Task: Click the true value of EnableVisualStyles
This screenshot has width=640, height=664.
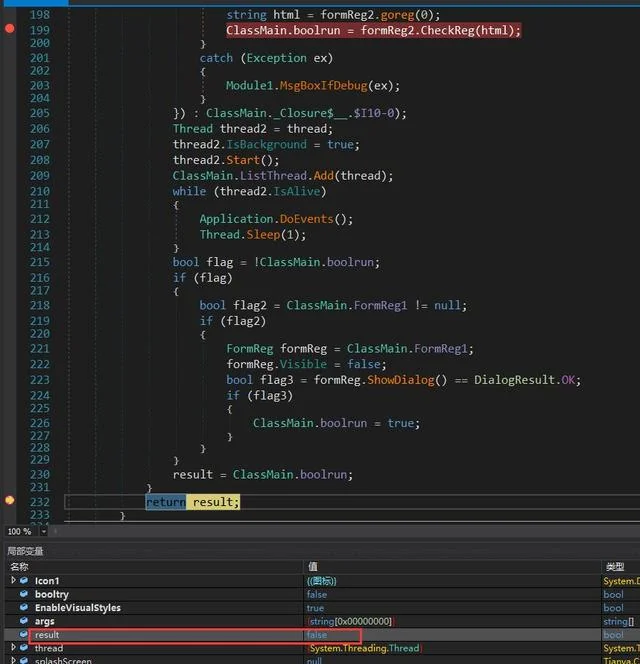Action: 316,608
